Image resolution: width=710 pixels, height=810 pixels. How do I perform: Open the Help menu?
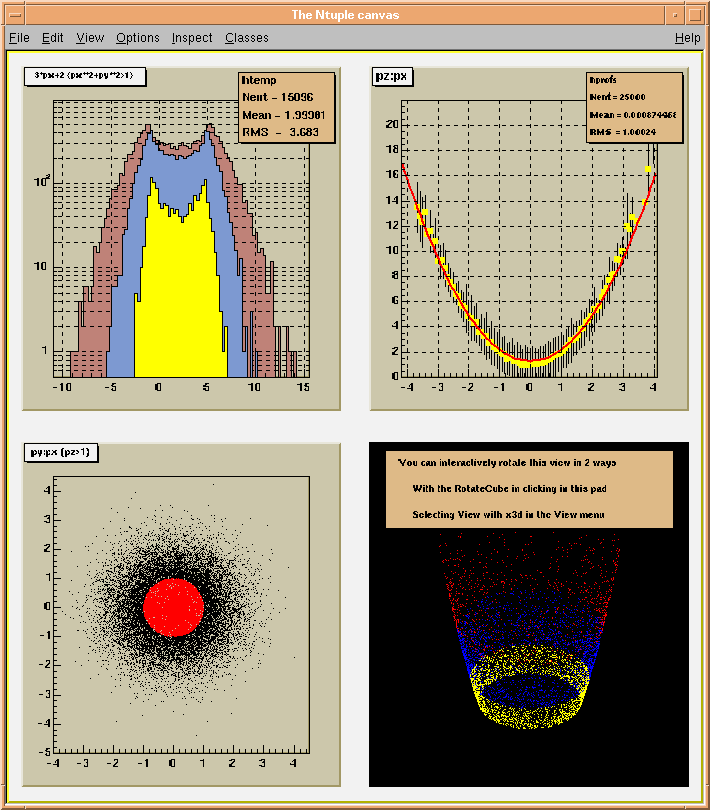coord(687,38)
